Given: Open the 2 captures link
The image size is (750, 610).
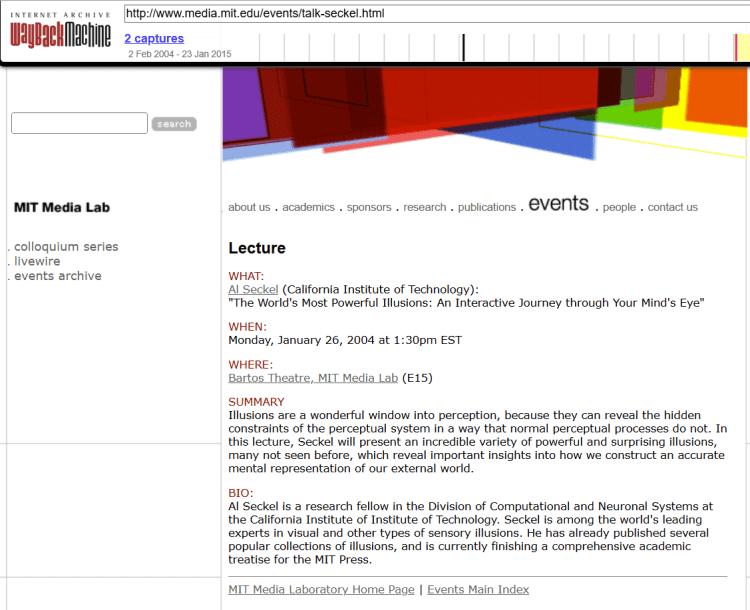Looking at the screenshot, I should click(154, 38).
